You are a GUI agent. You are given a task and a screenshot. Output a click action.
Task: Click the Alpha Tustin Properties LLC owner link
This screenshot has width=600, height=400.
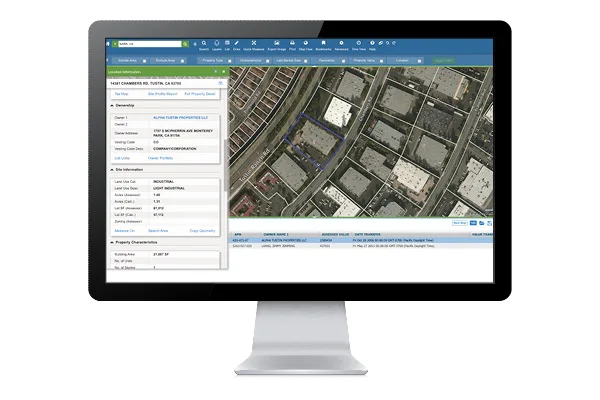point(181,118)
